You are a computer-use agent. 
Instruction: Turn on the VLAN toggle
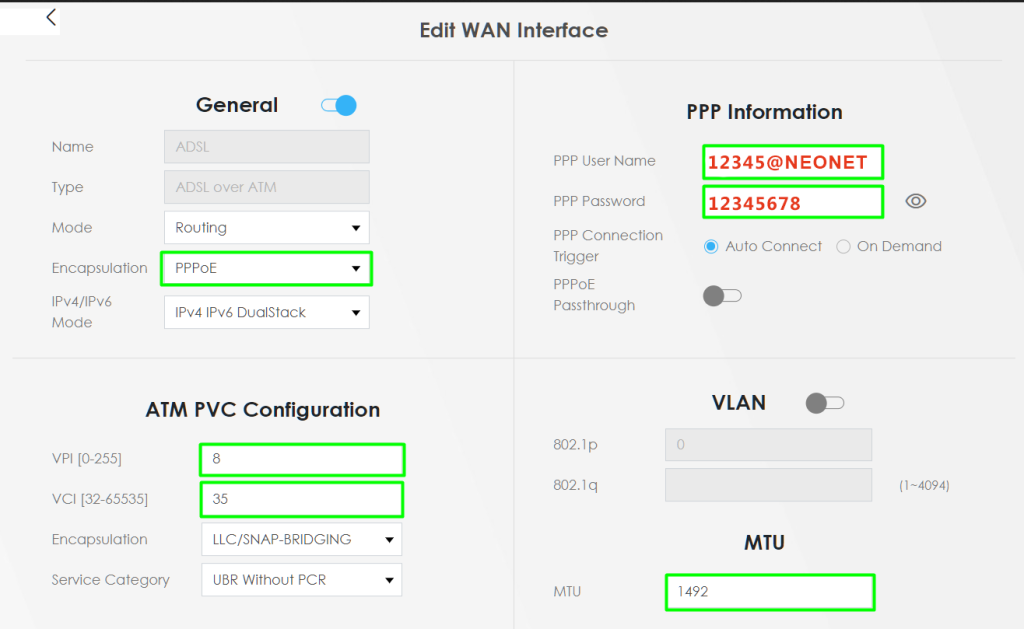coord(825,403)
